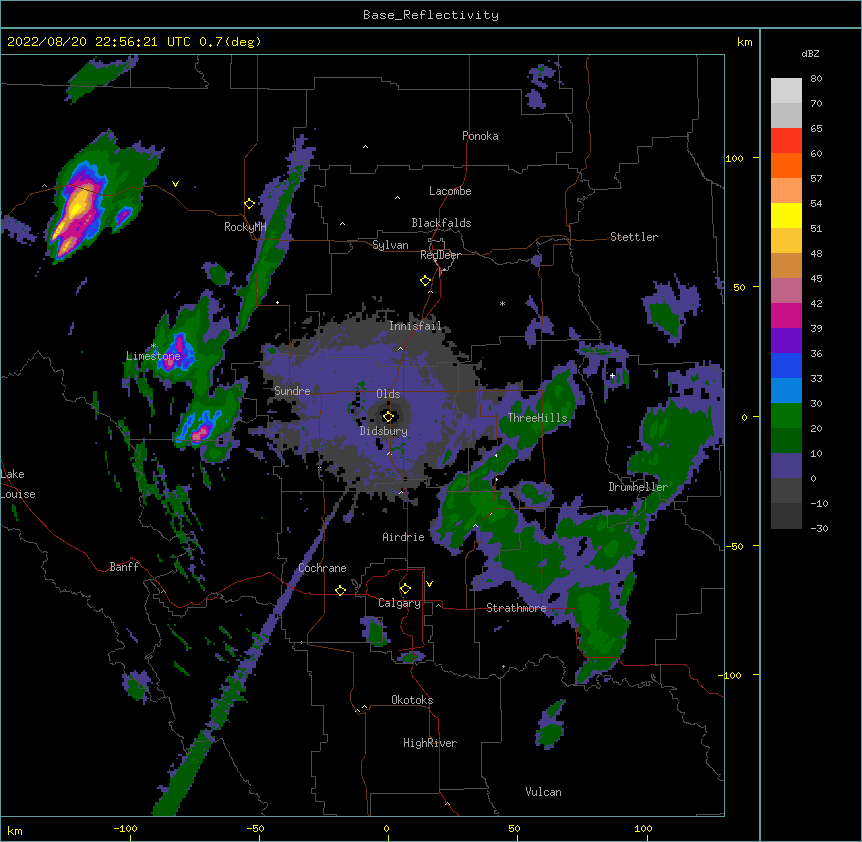
Task: Select the Stettler label
Action: pos(634,237)
